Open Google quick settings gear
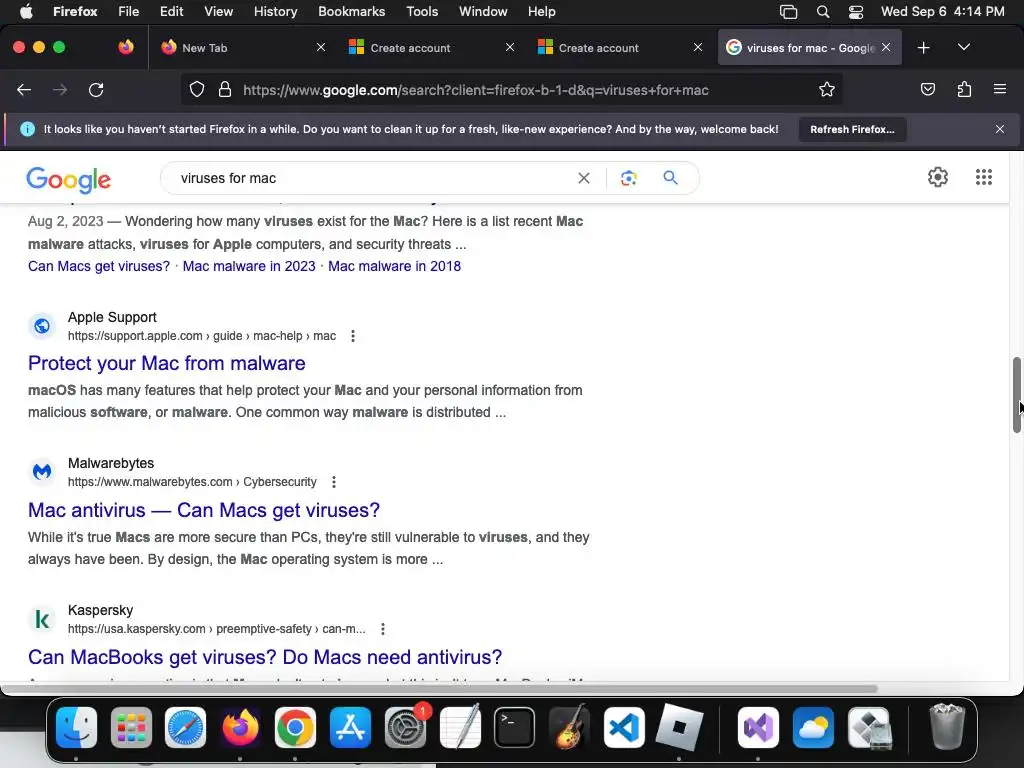 [938, 177]
